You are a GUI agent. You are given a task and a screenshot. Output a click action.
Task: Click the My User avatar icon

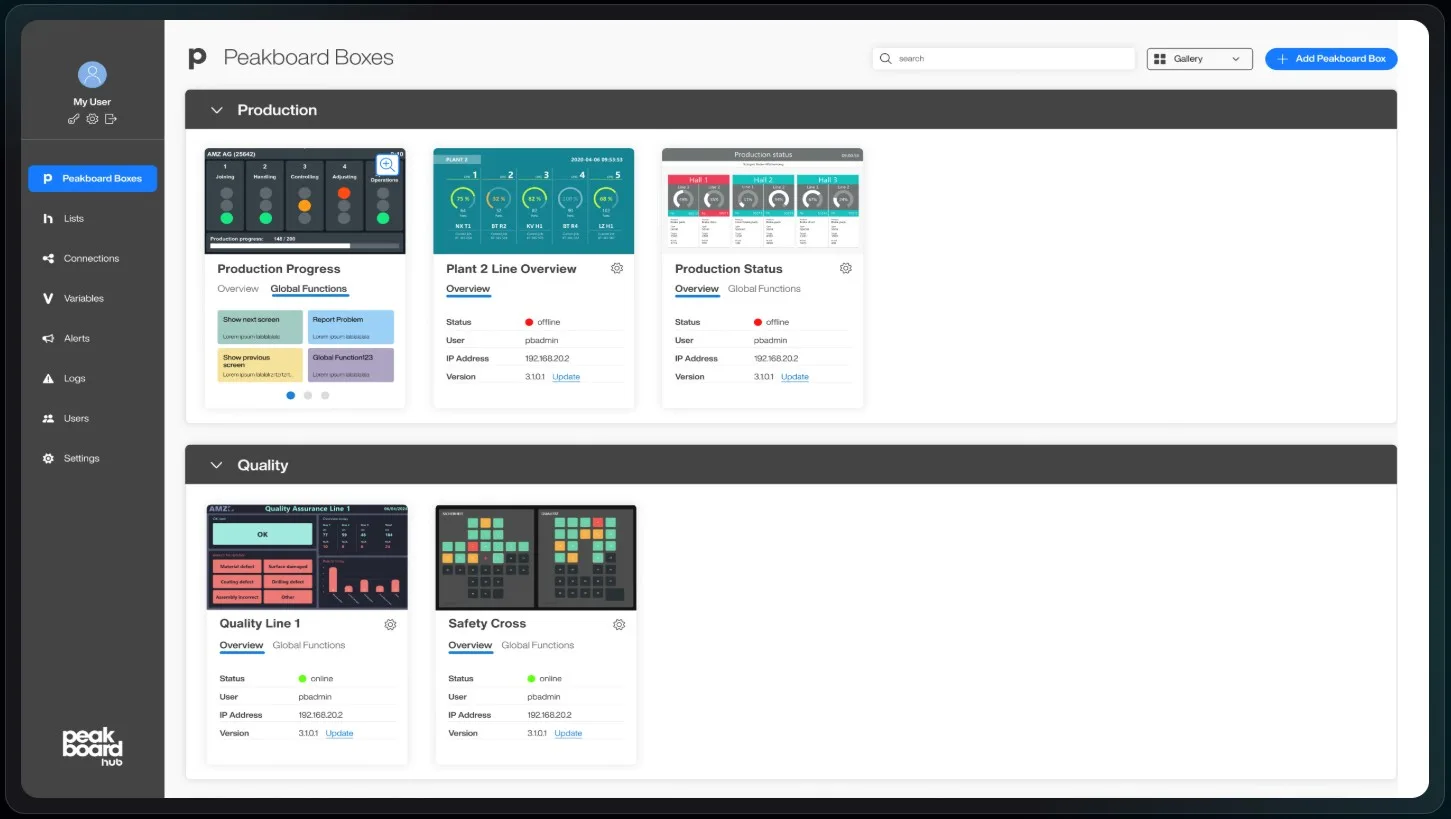(x=92, y=75)
